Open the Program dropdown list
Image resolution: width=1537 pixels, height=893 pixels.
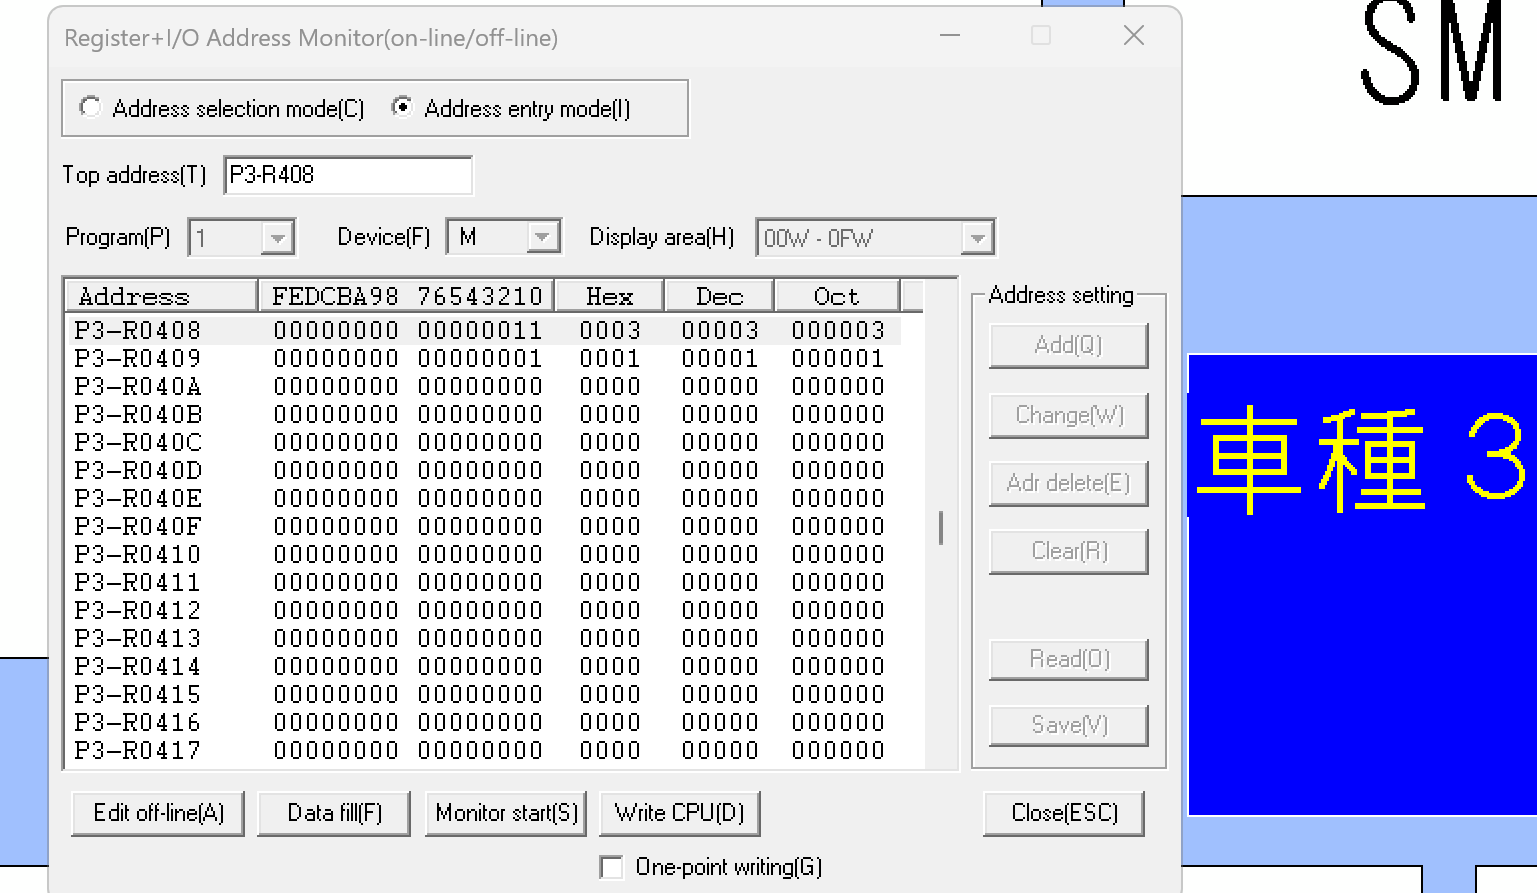277,238
